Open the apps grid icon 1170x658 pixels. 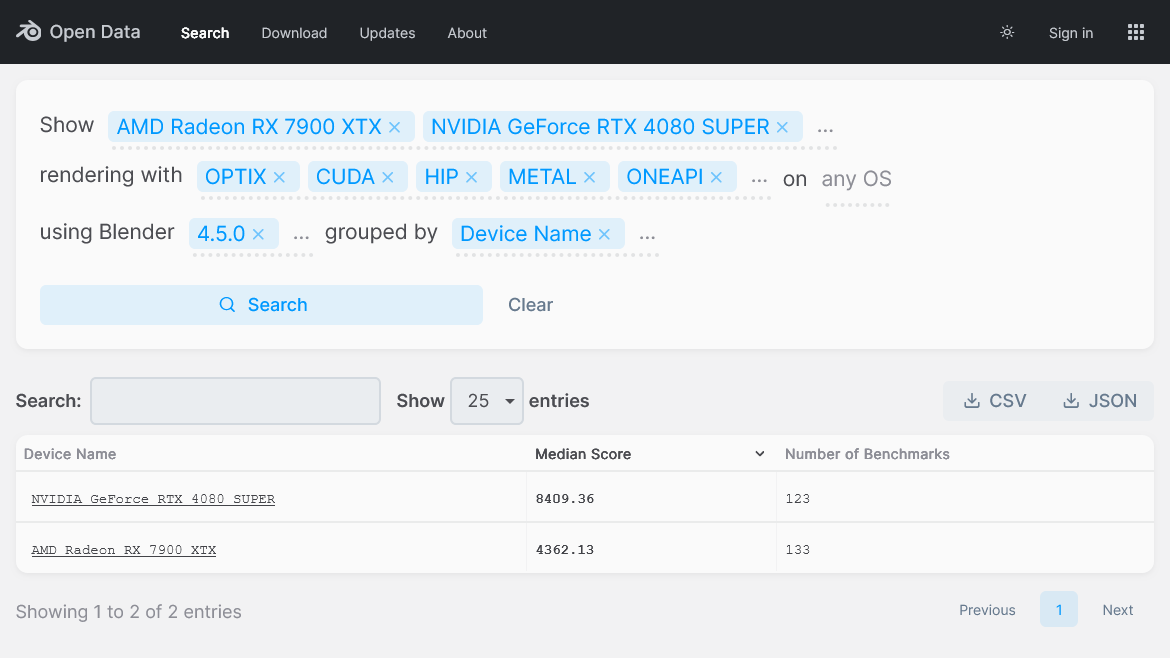1136,32
